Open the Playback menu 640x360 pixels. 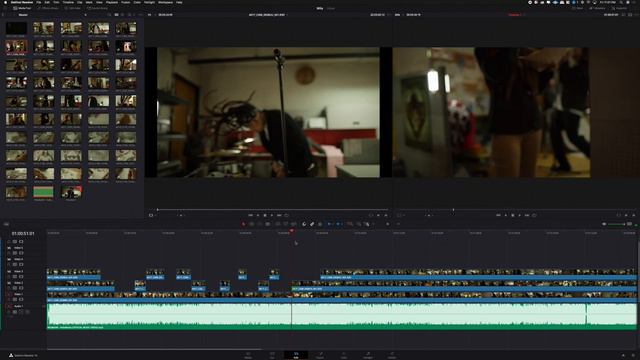click(112, 2)
